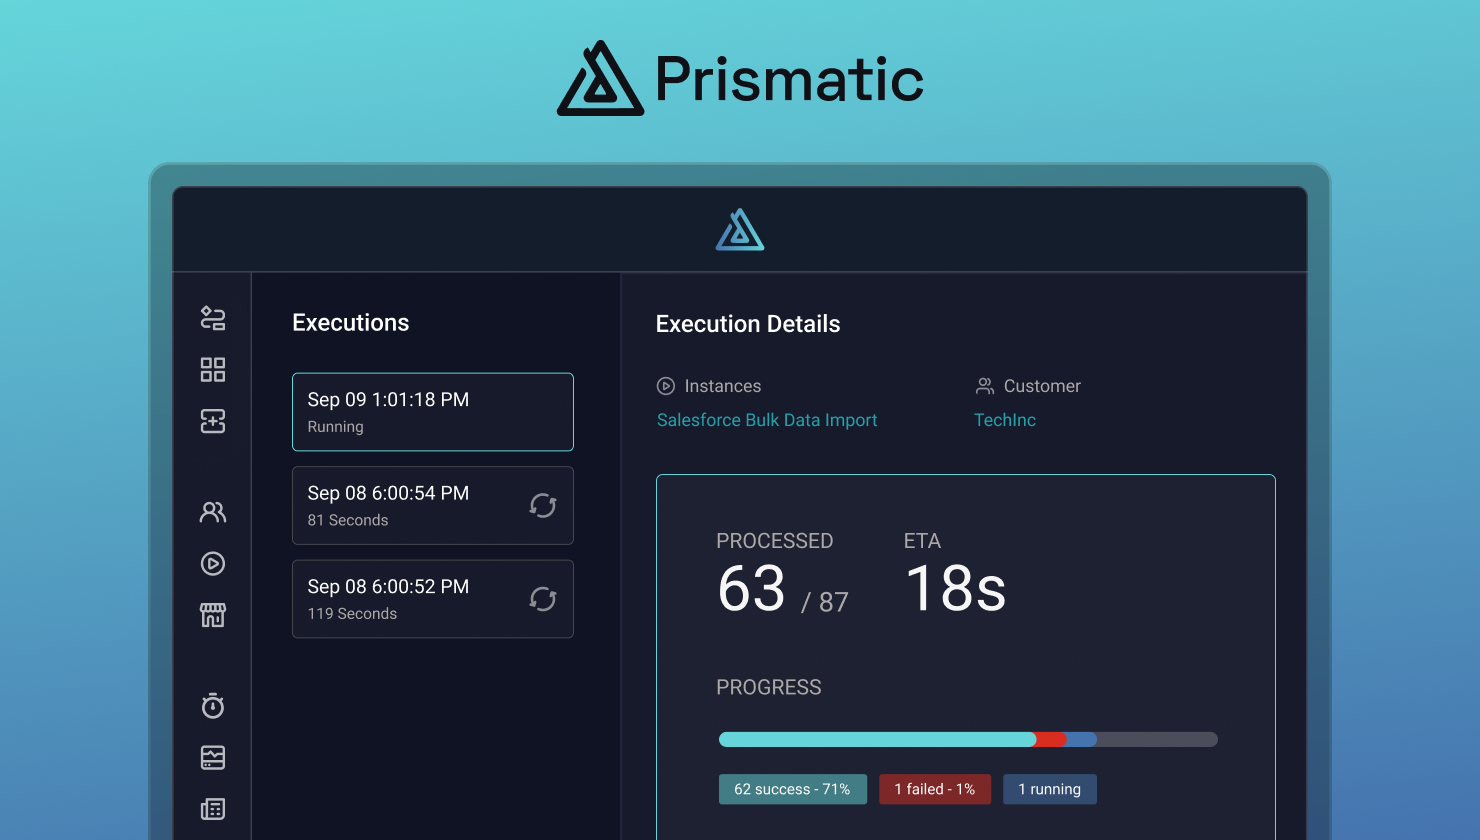
Task: Select the Sep 09 1:01:18 PM running execution
Action: tap(433, 412)
